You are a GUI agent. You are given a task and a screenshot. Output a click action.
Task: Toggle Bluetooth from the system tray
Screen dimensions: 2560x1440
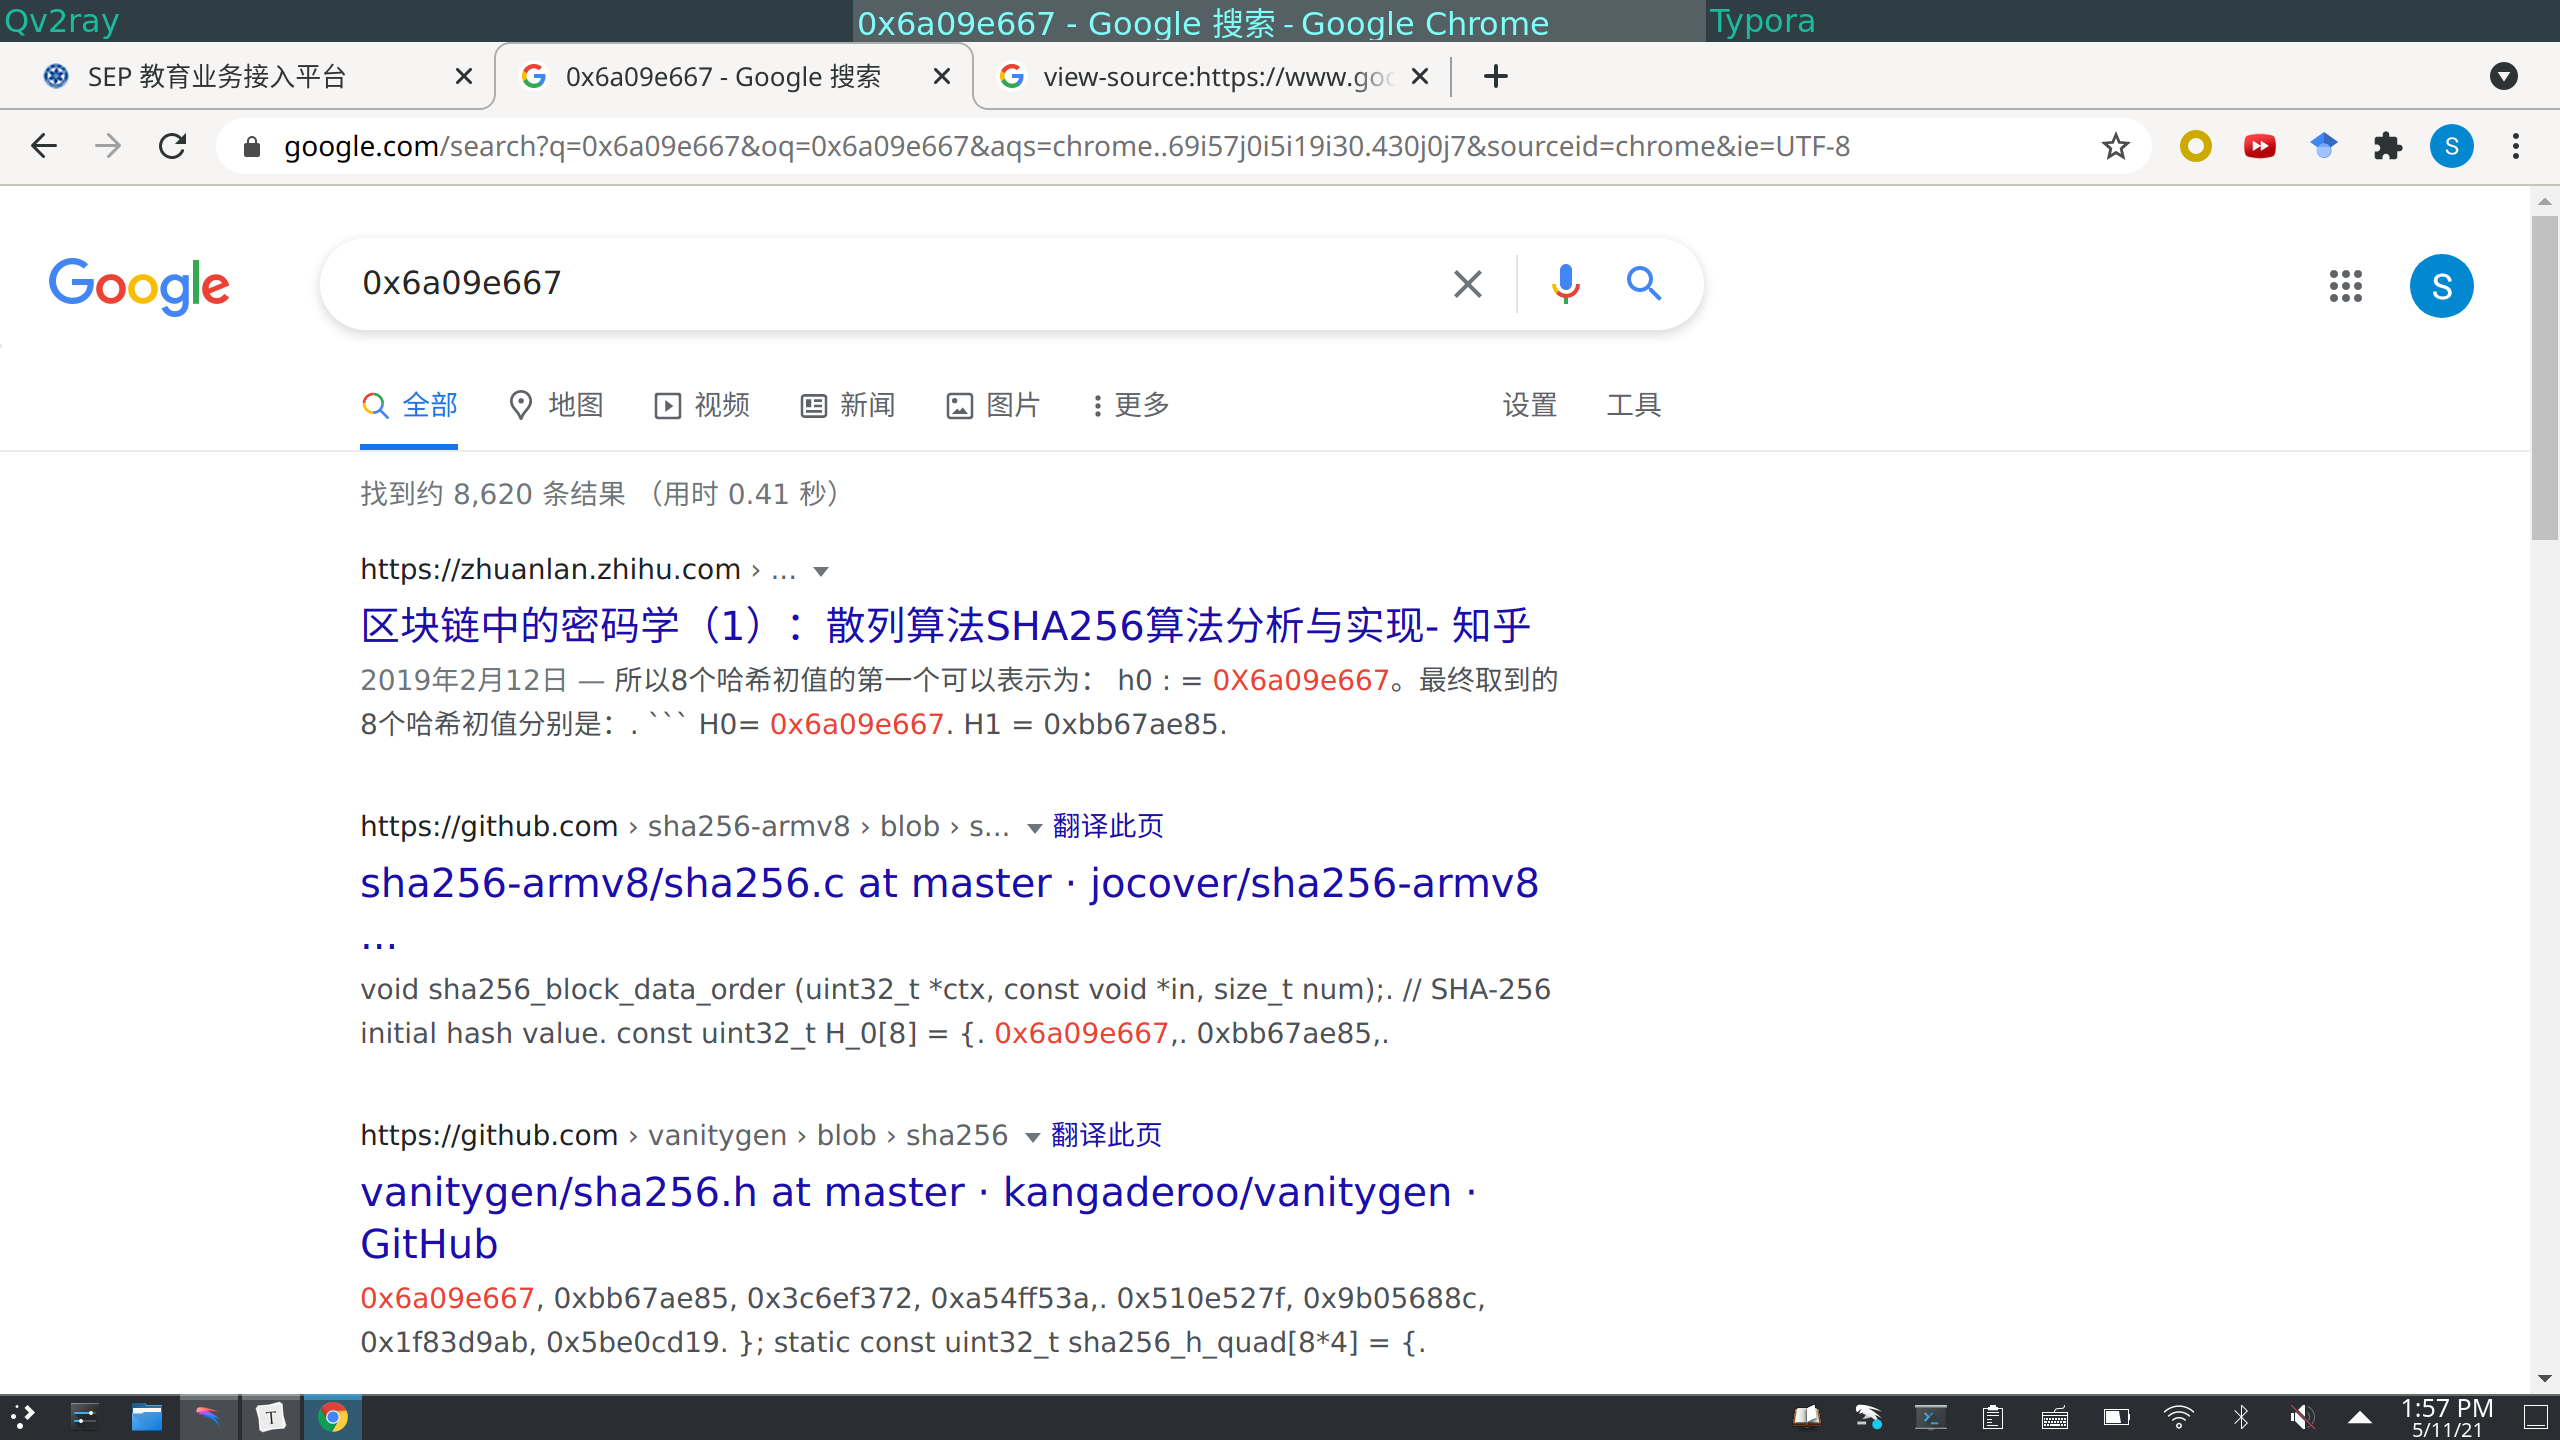[2240, 1416]
